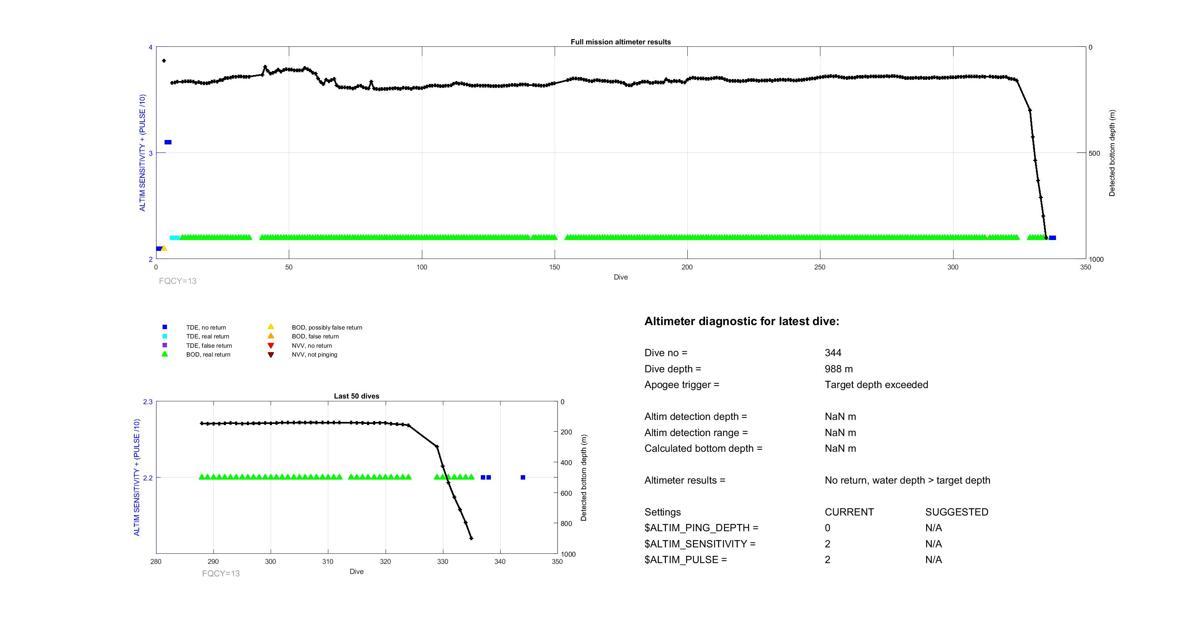Select the 'BOD, real return' legend label
The image size is (1200, 622).
pos(208,354)
